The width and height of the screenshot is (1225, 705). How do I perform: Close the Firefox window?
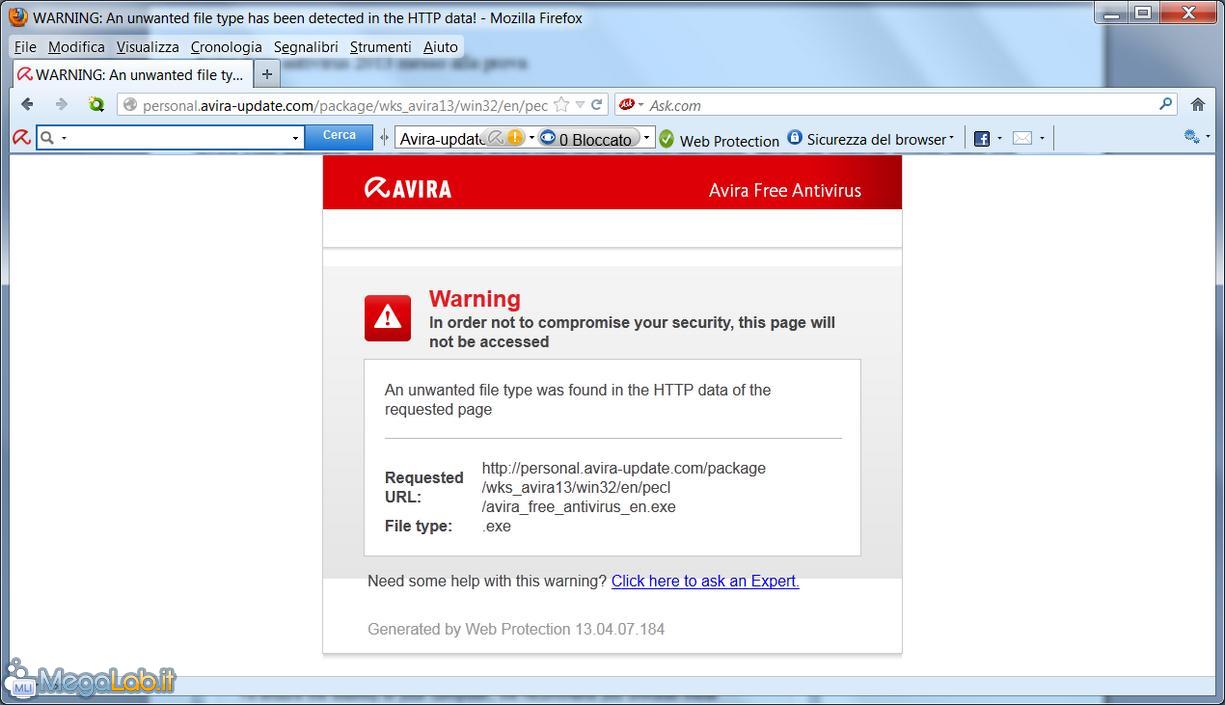(1188, 13)
